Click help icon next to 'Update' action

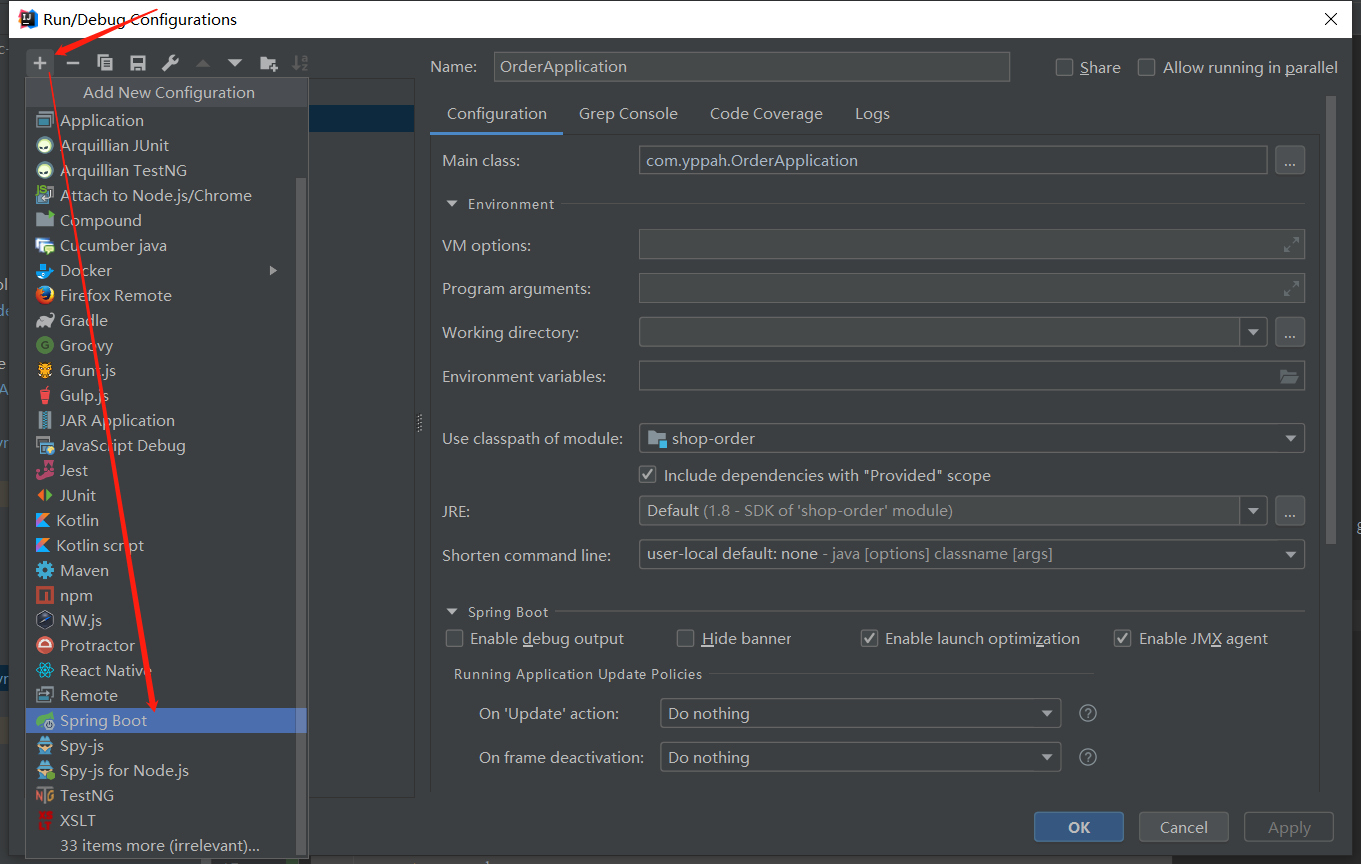tap(1089, 714)
